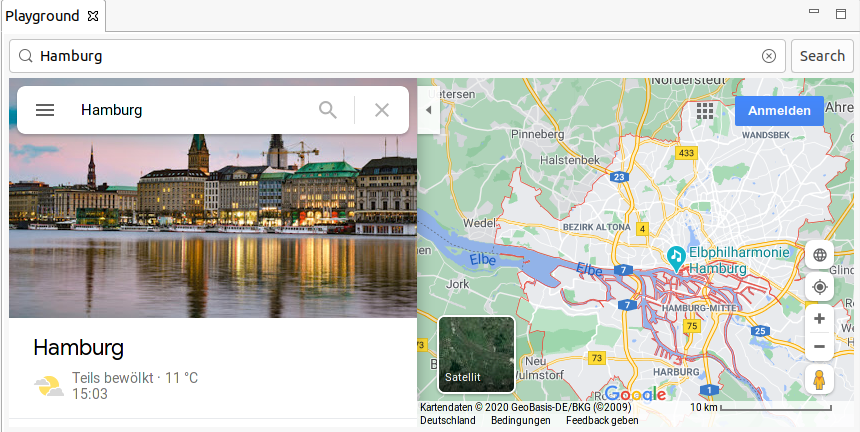Click the Hamburg text in Maps search box
Screen dimensions: 860x432
pos(112,110)
